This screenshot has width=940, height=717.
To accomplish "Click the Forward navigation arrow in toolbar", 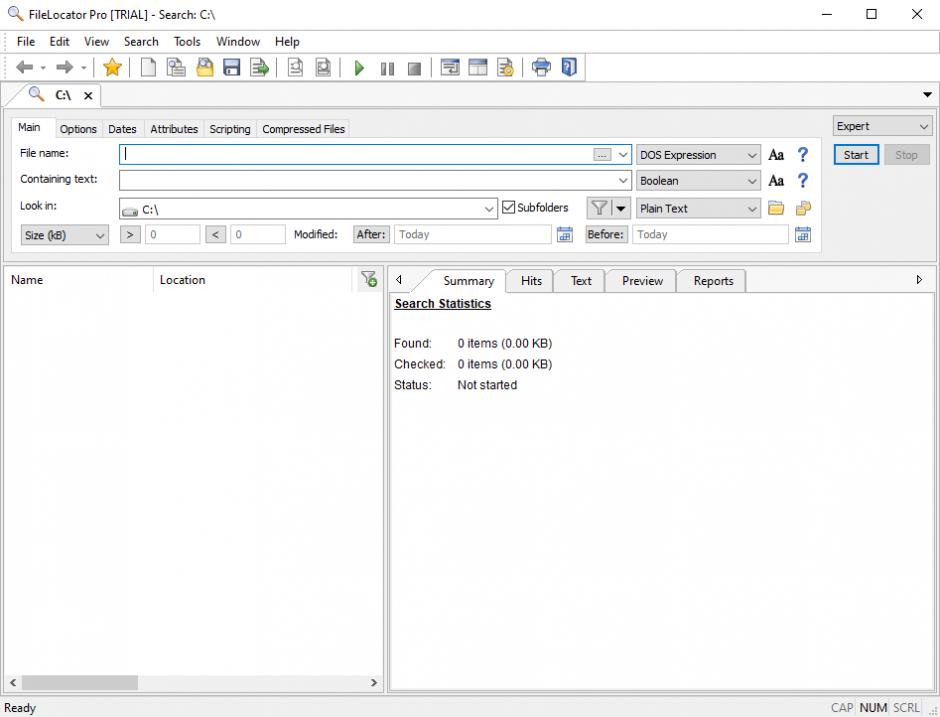I will click(64, 67).
